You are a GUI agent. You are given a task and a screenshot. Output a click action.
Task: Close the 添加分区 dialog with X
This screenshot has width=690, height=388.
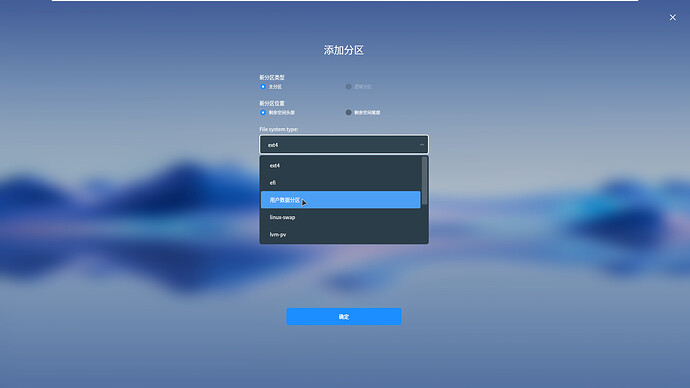(672, 17)
